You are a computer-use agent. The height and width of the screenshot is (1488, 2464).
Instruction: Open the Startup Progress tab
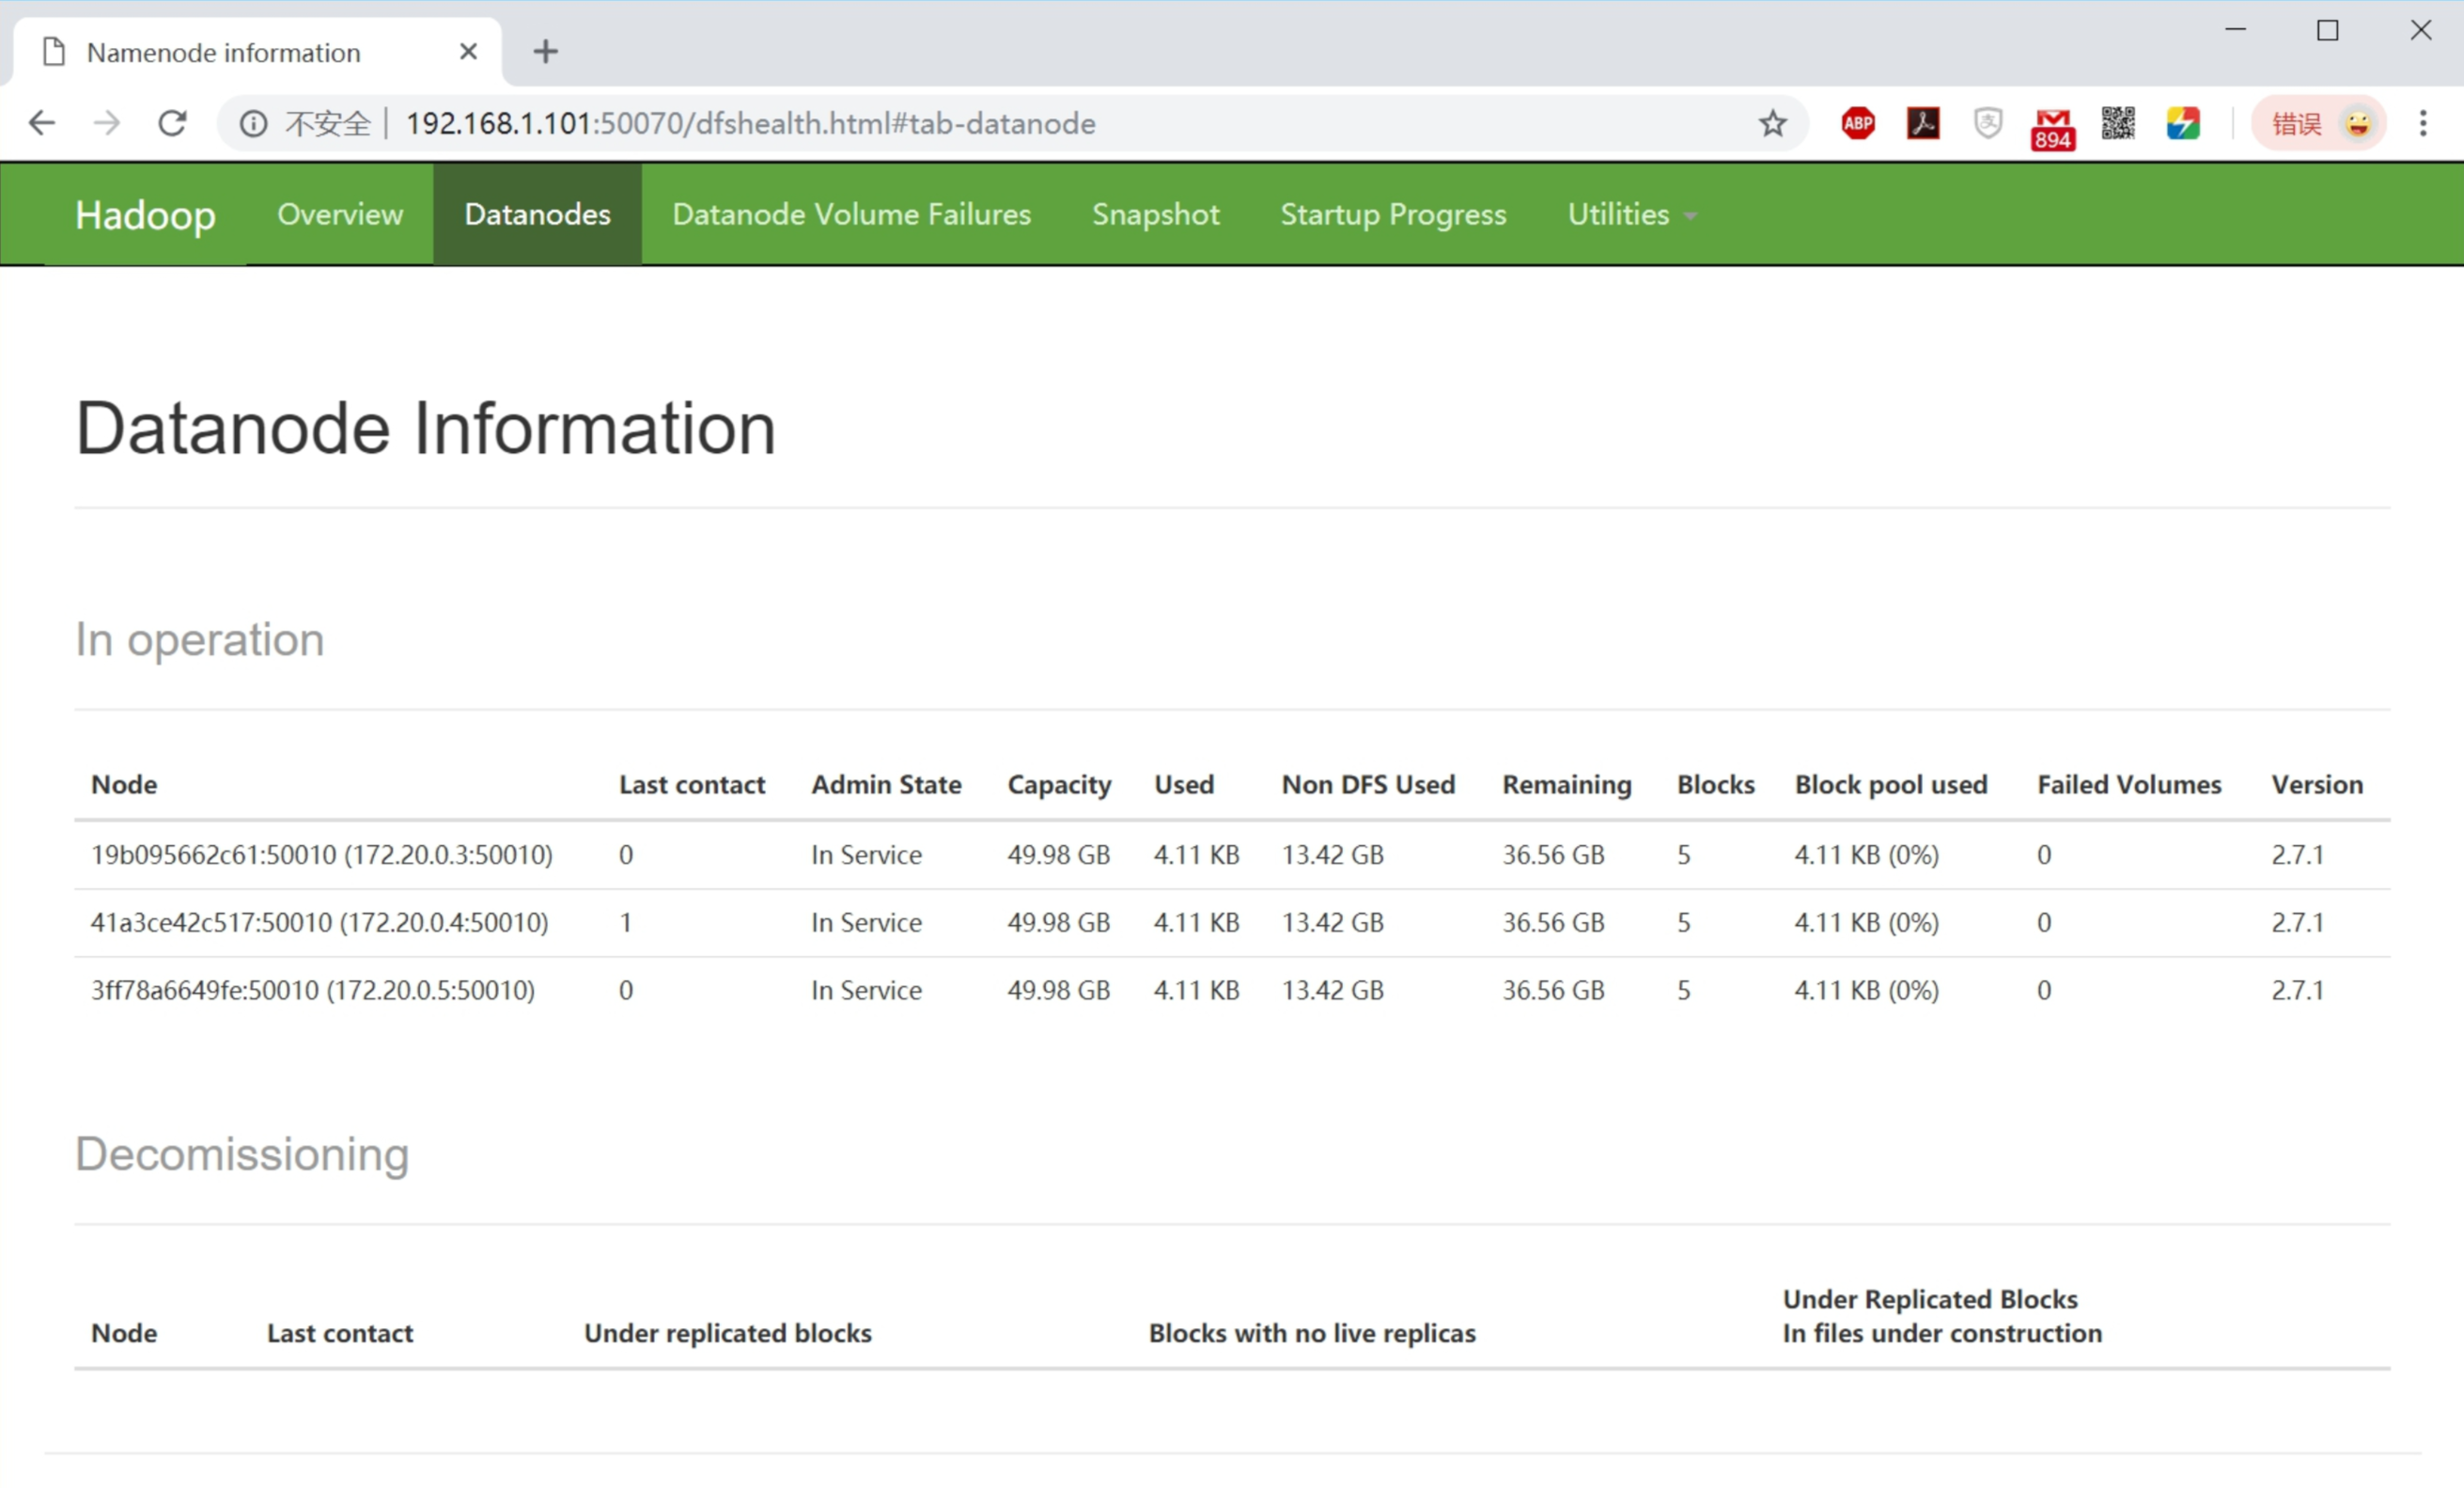(x=1392, y=214)
